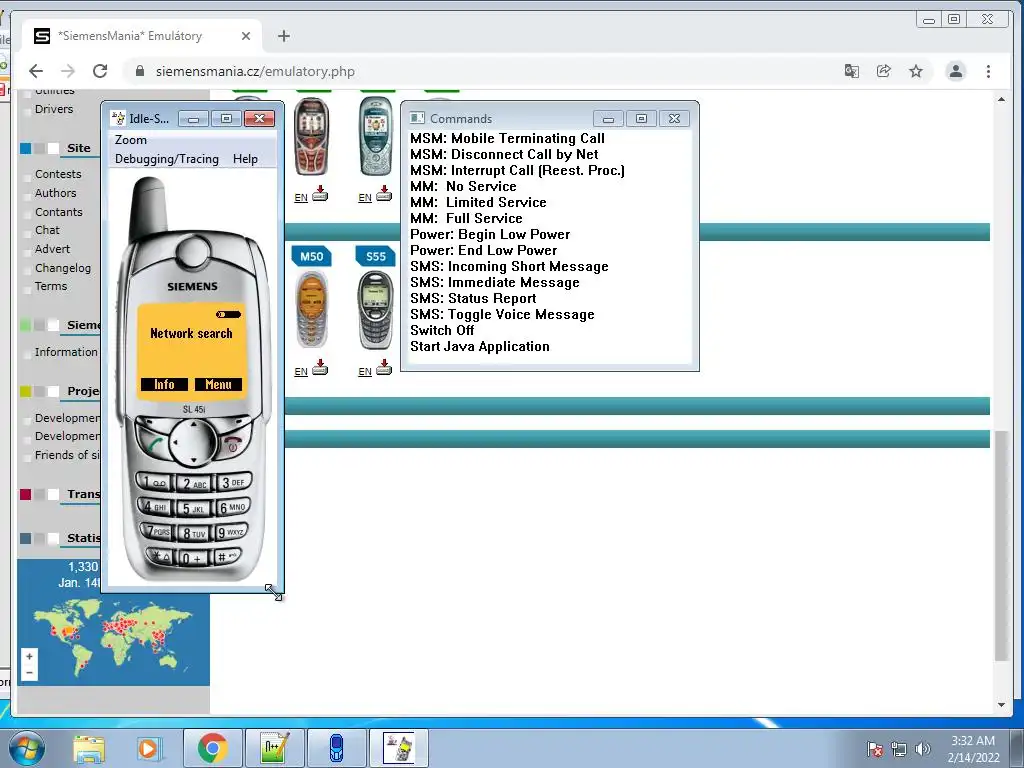The height and width of the screenshot is (768, 1024).
Task: Select Power: Begin Low Power command
Action: pyautogui.click(x=490, y=234)
